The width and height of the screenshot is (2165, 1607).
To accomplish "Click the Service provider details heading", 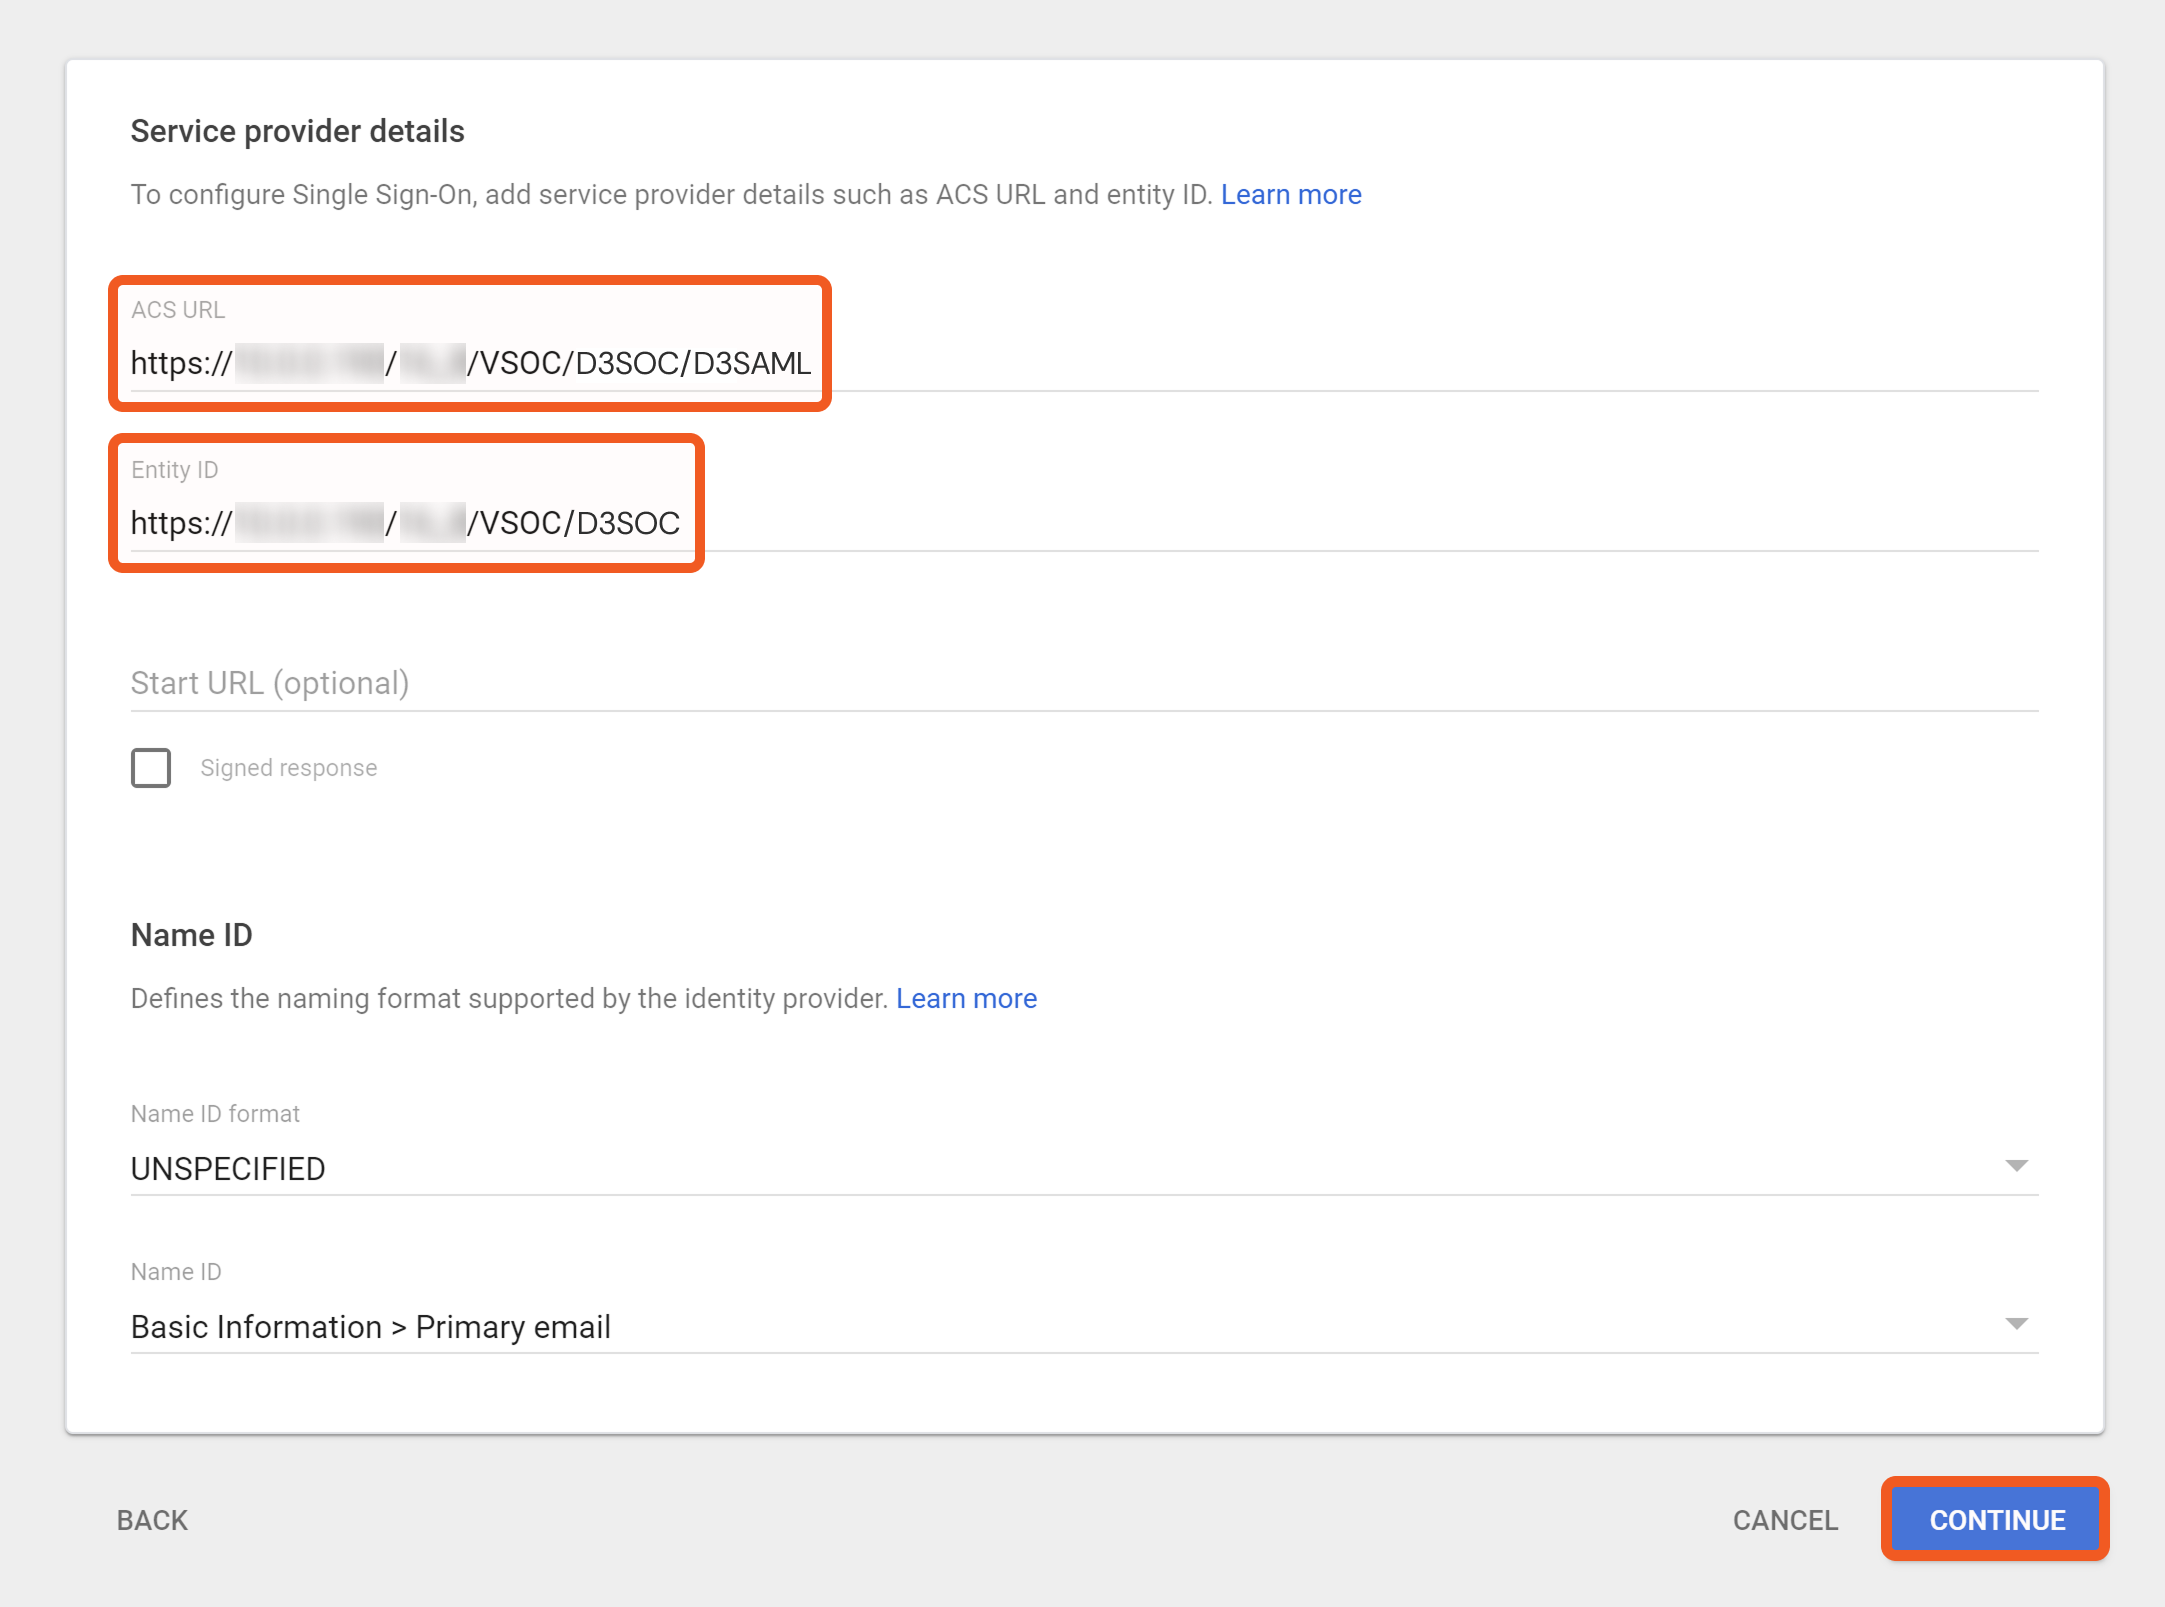I will point(298,131).
